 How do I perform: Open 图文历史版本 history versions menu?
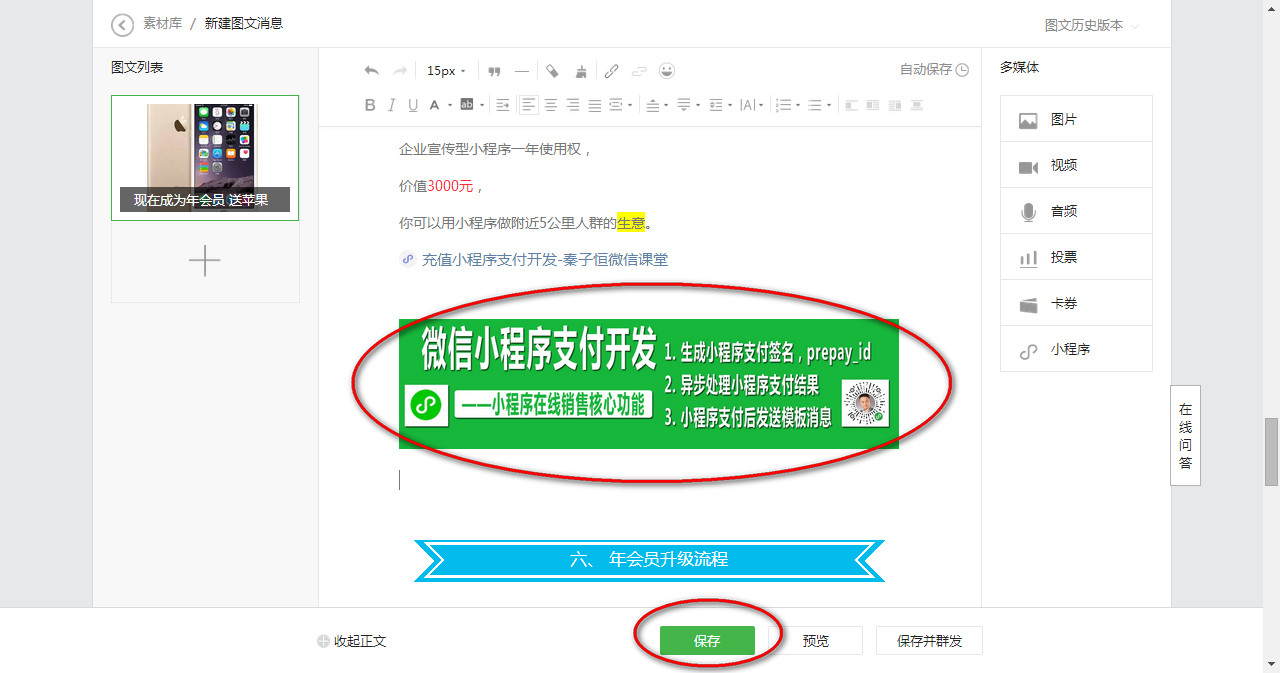[1092, 25]
